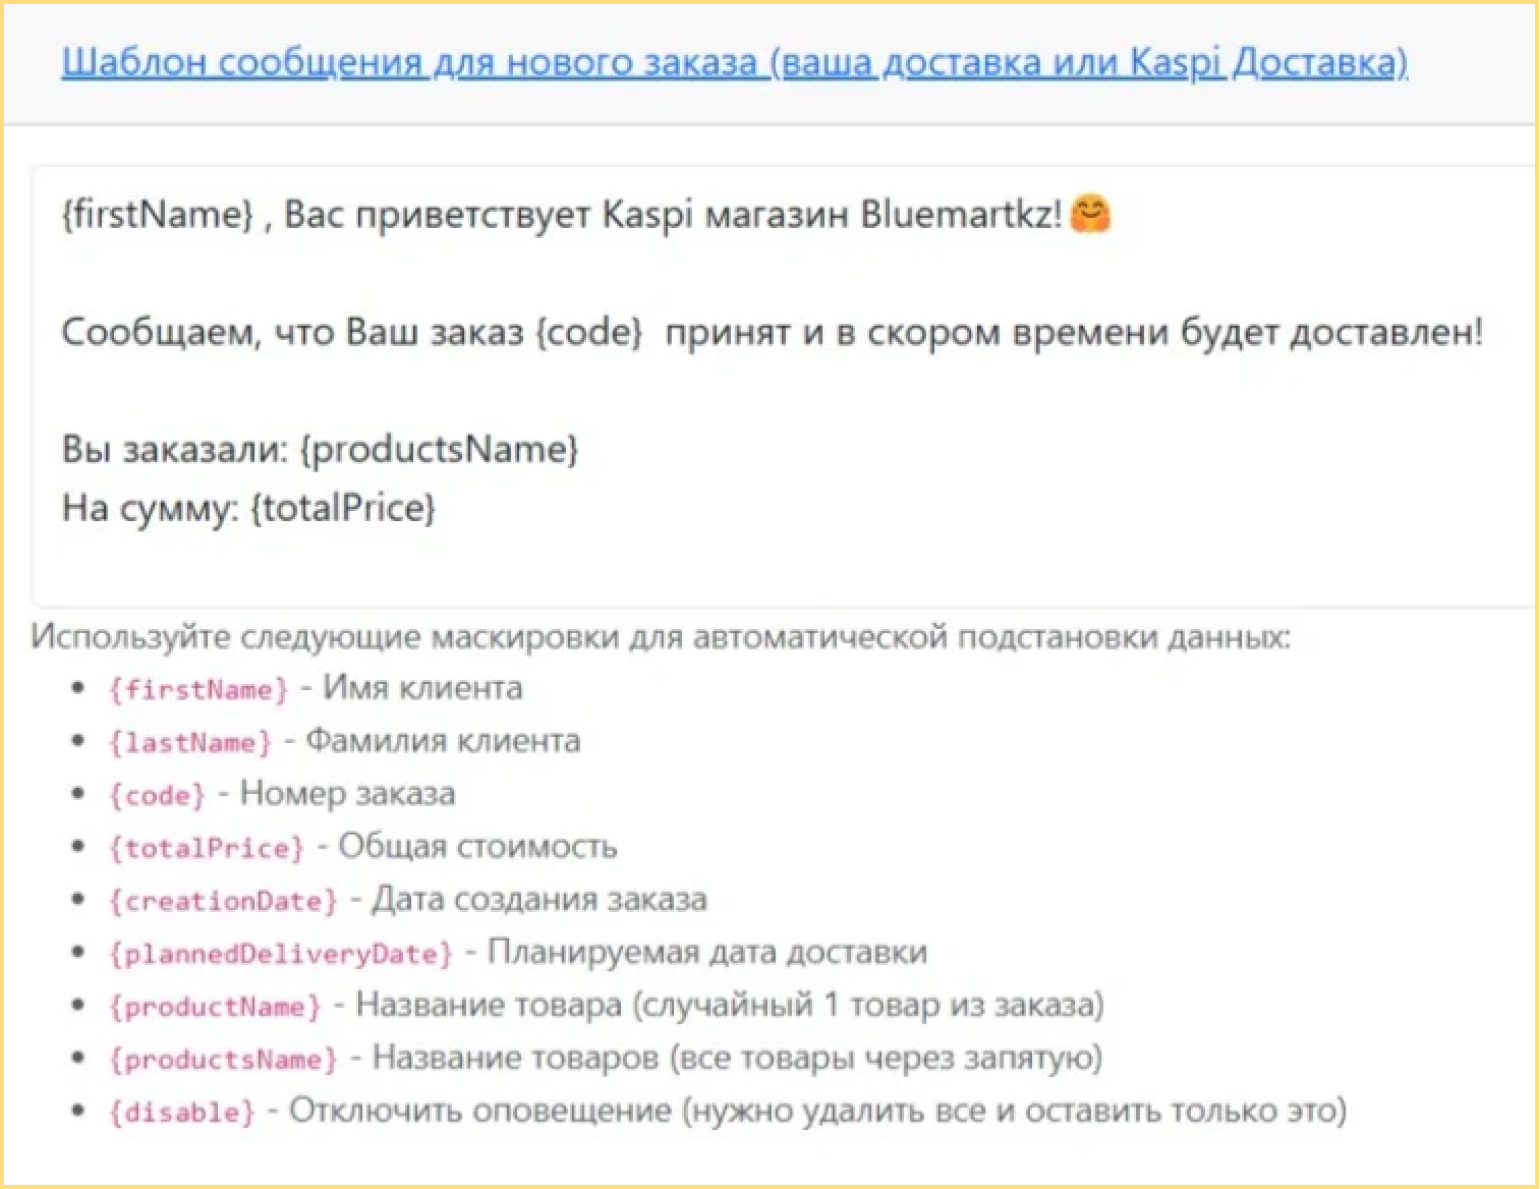Select the {lastName} mask code
The image size is (1540, 1189).
(x=190, y=743)
